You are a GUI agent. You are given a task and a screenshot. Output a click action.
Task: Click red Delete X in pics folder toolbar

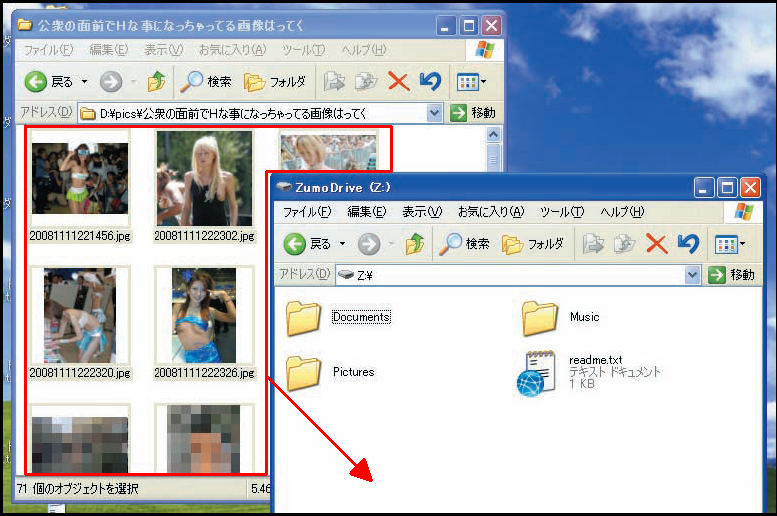398,82
